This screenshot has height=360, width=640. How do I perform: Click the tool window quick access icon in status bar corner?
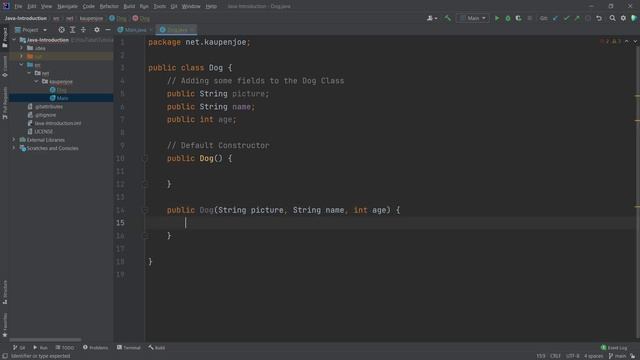pyautogui.click(x=5, y=356)
